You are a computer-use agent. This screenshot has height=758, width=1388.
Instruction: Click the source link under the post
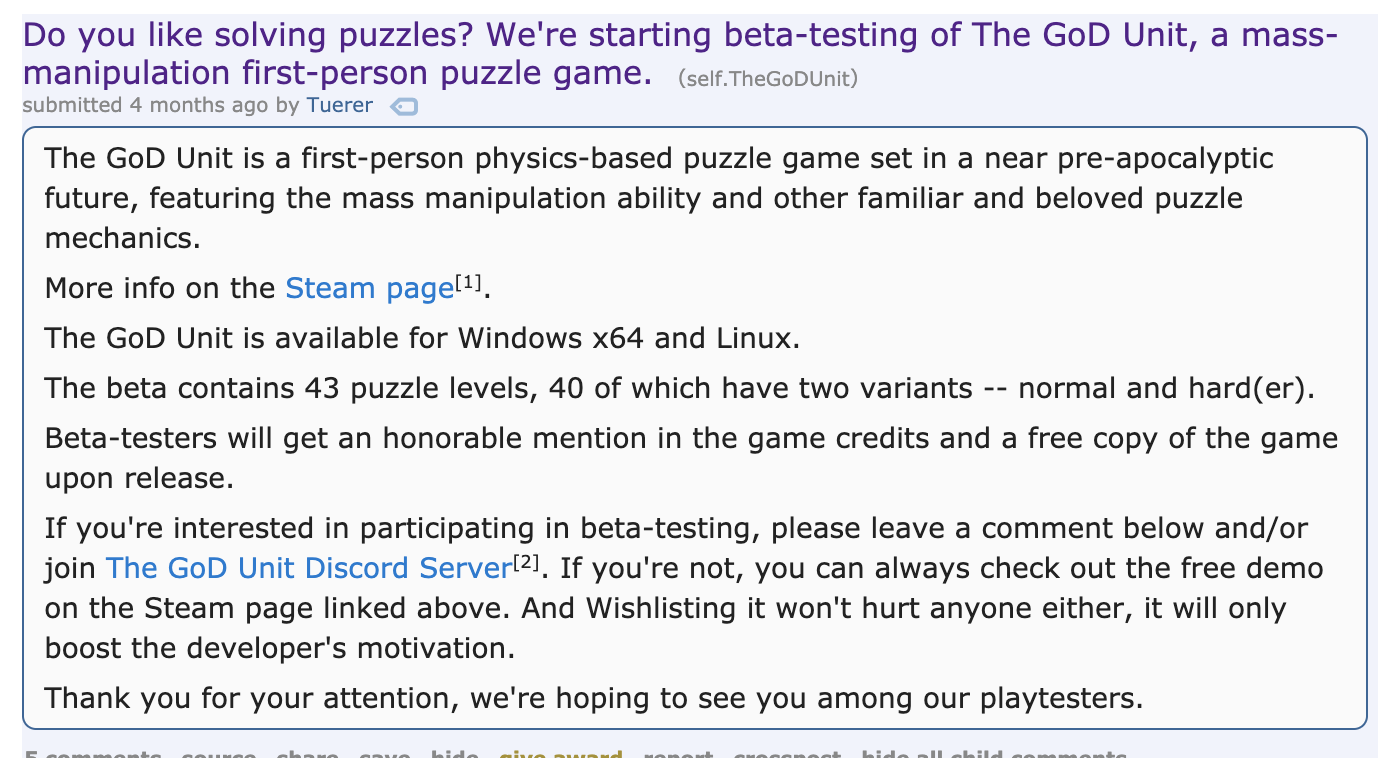tap(218, 753)
